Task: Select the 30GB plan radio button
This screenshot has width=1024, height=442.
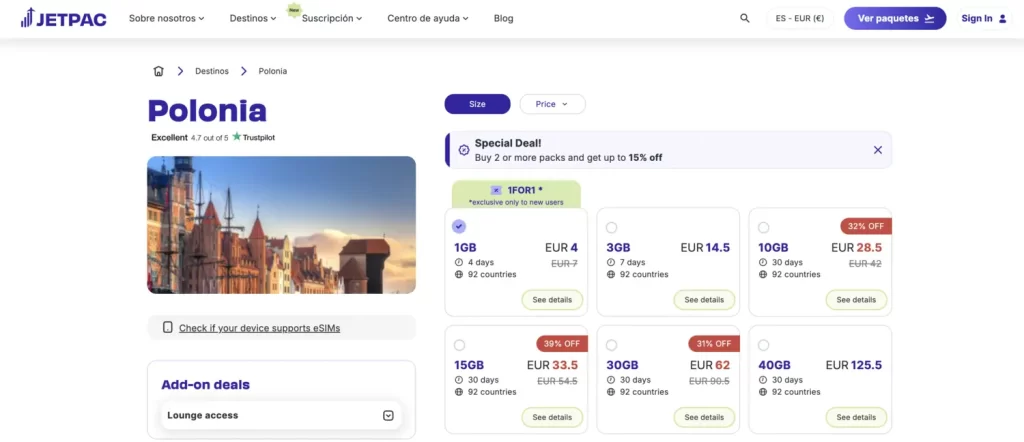Action: (611, 345)
